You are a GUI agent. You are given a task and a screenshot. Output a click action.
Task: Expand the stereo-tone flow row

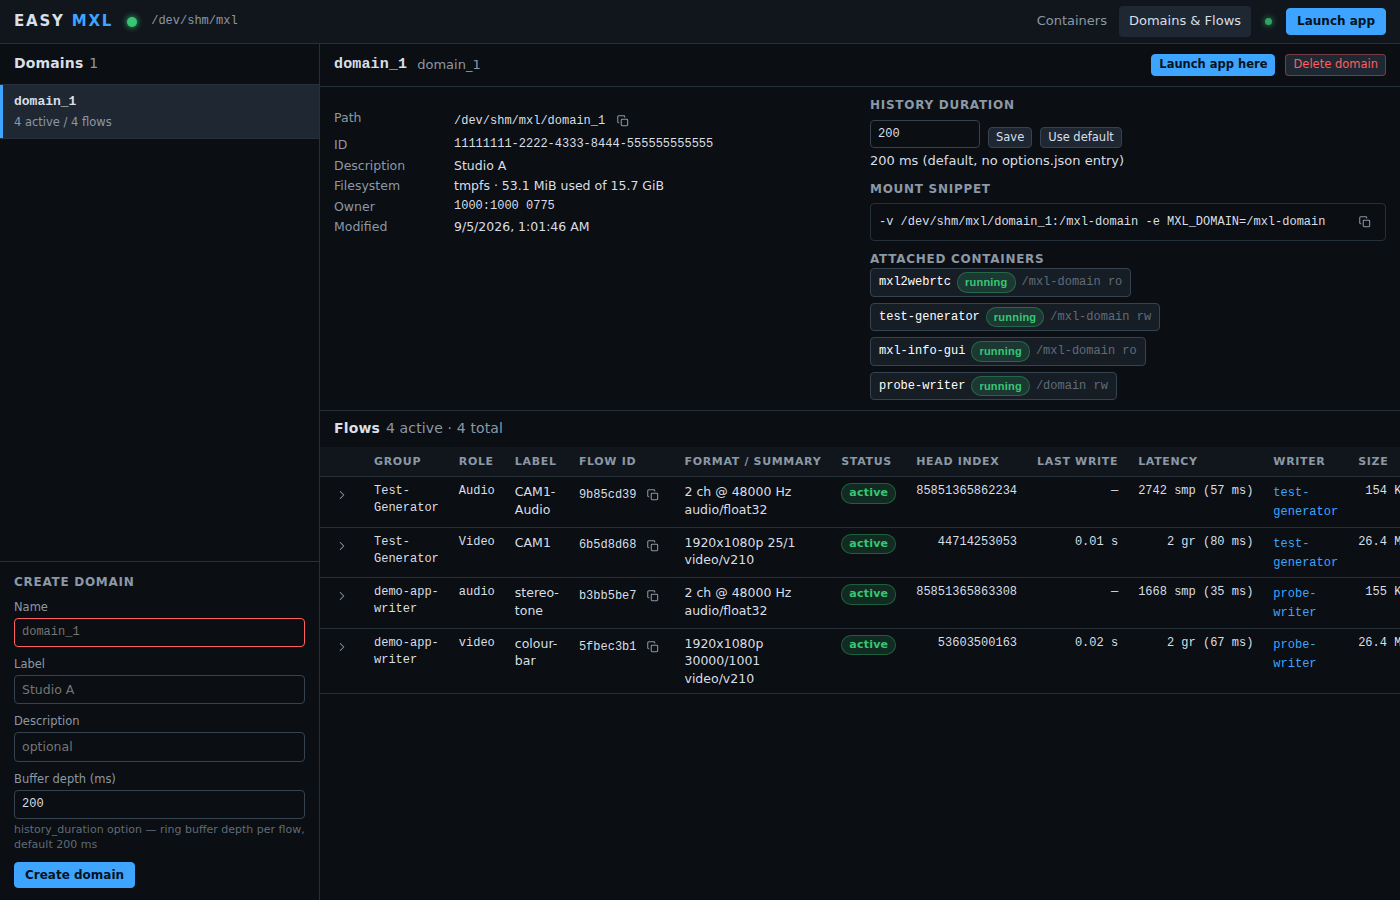tap(342, 596)
